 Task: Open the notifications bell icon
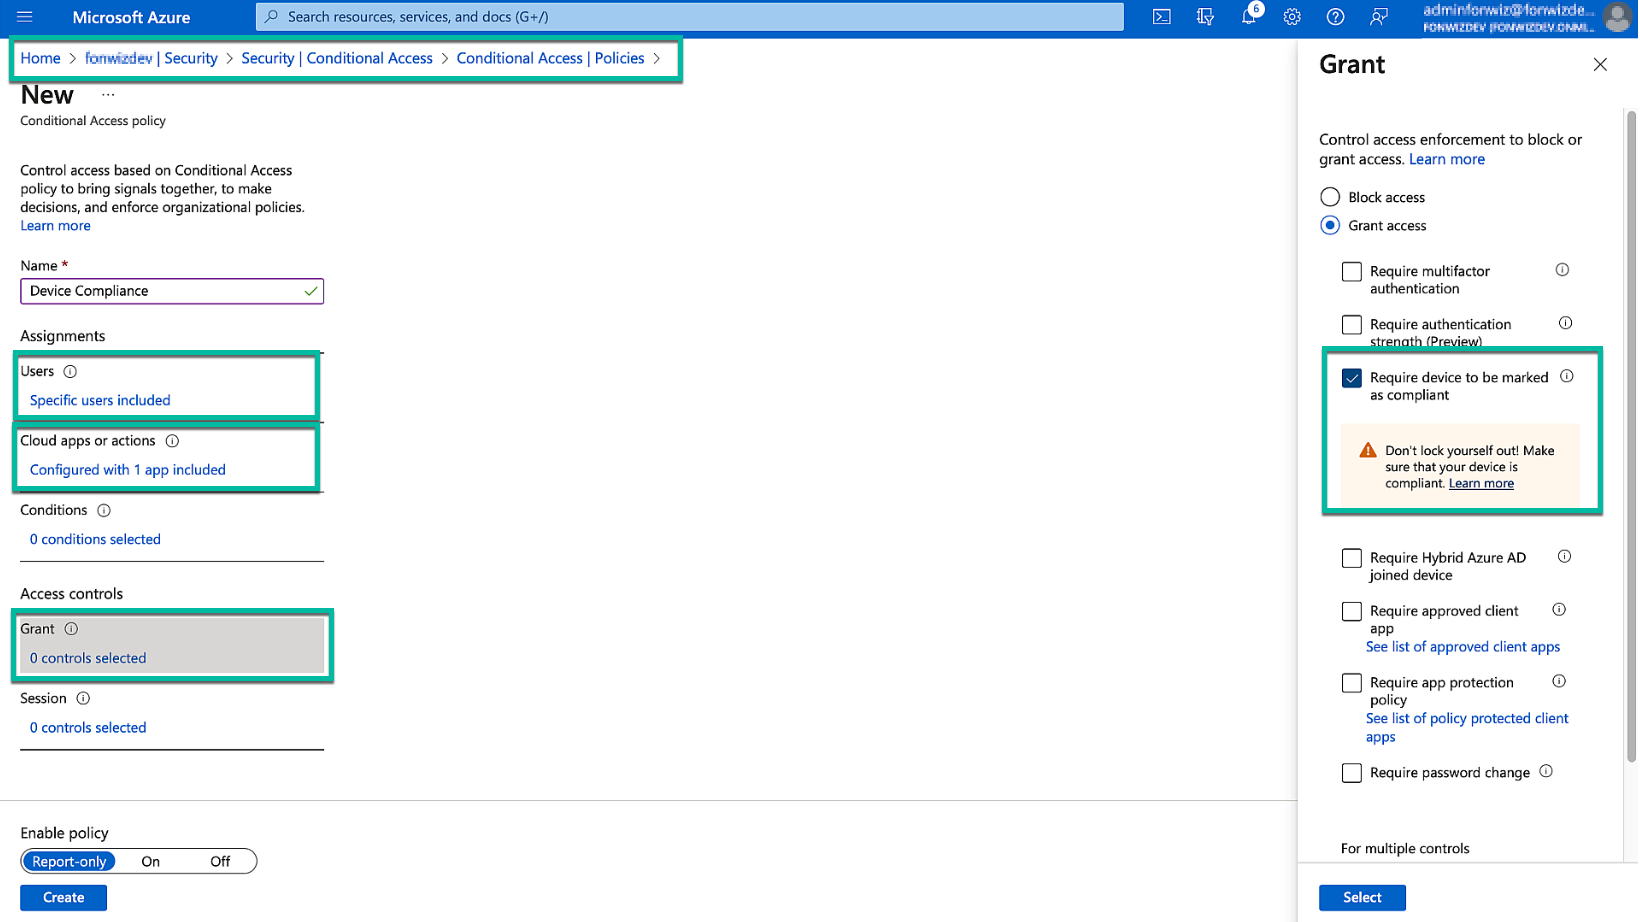[x=1248, y=17]
